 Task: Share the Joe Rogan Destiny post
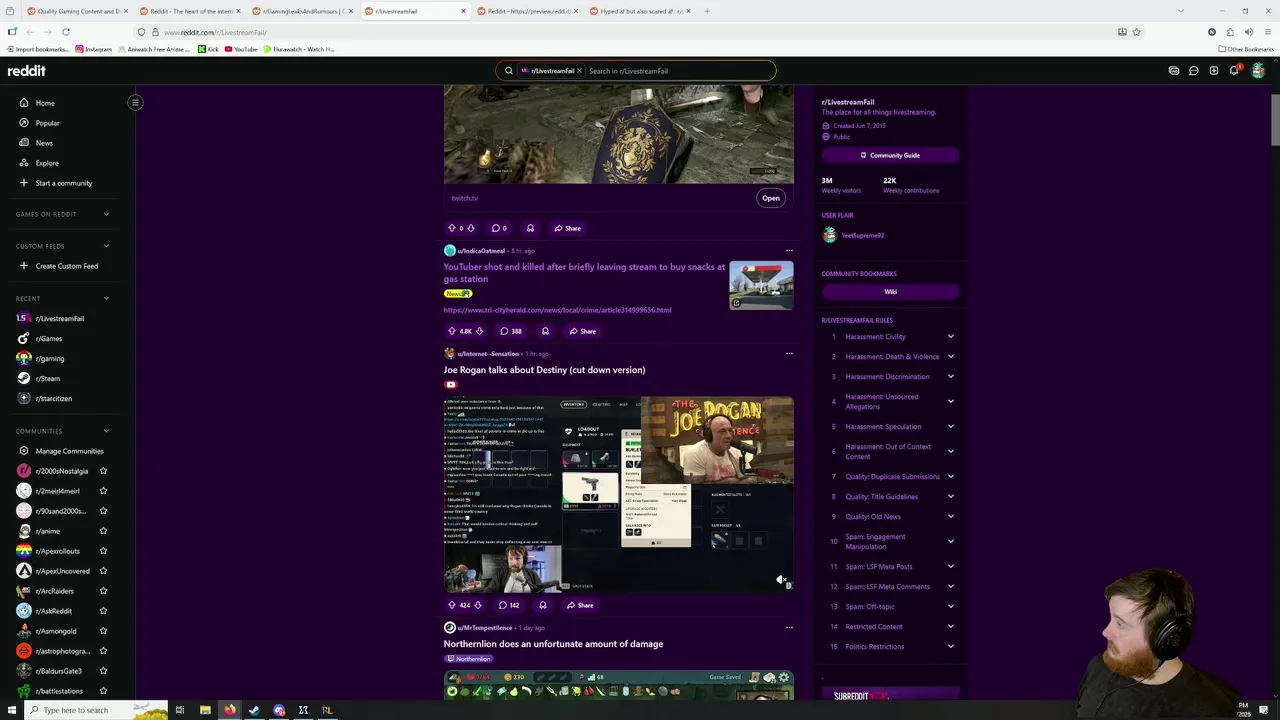[x=580, y=605]
